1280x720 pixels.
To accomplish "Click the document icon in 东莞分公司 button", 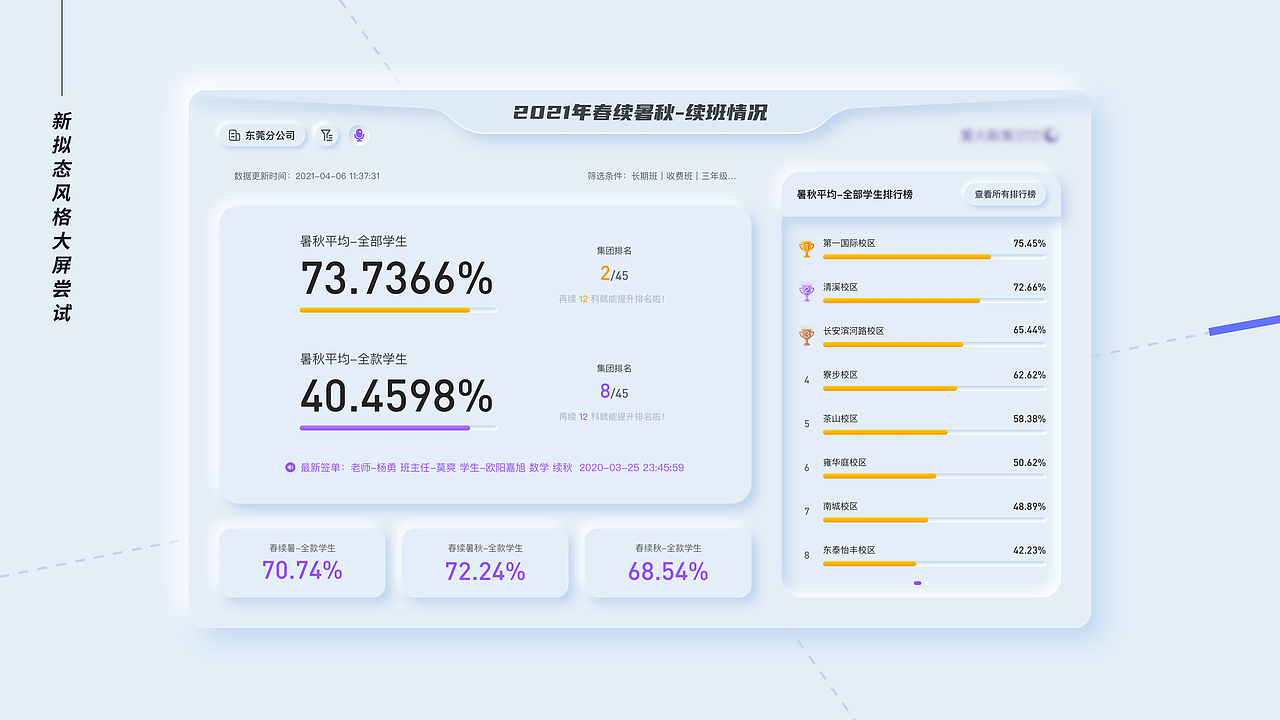I will [234, 135].
